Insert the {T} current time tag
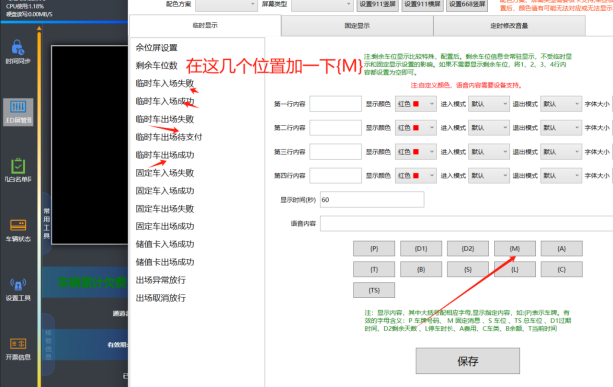This screenshot has height=387, width=613. point(374,269)
